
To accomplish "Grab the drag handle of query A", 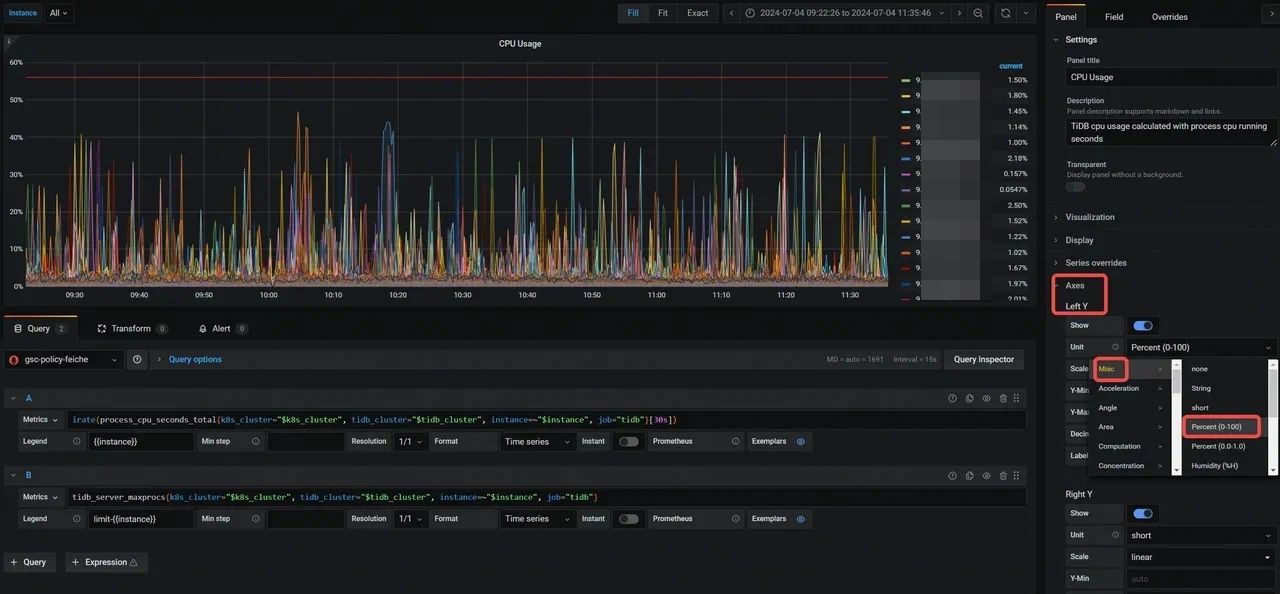I will [x=1017, y=398].
